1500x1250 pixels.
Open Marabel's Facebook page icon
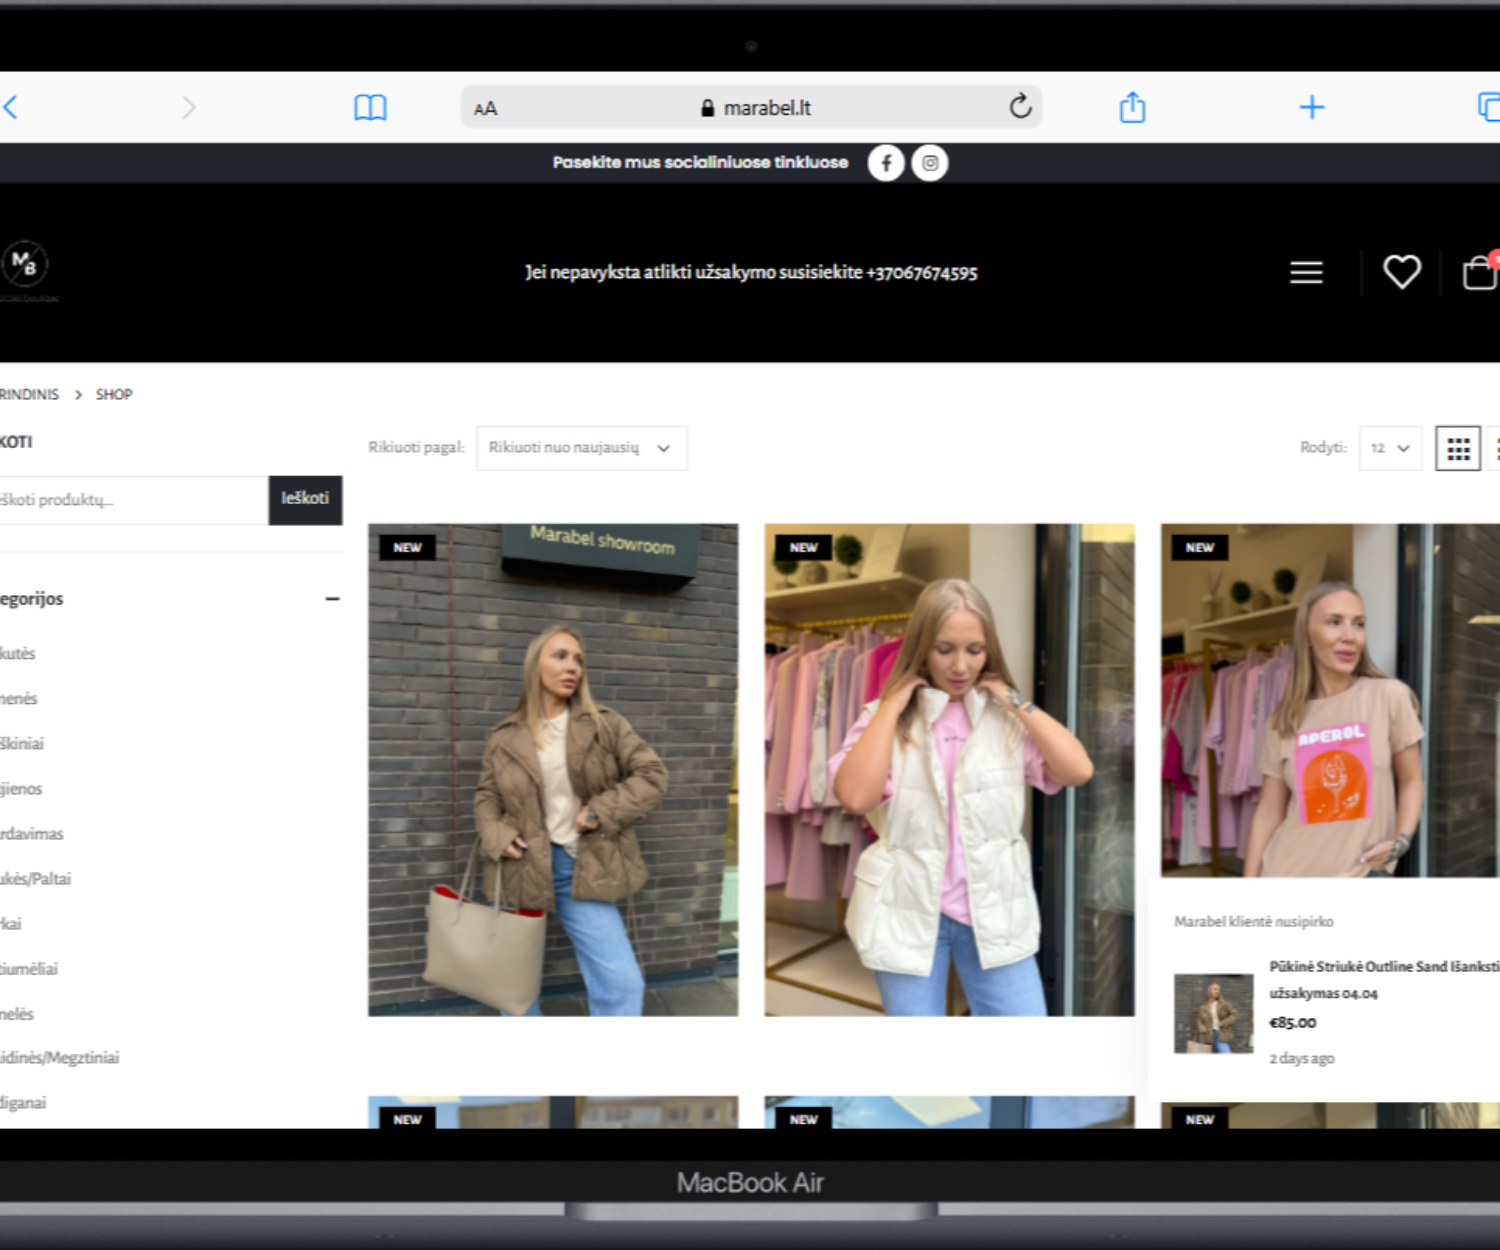(x=886, y=163)
